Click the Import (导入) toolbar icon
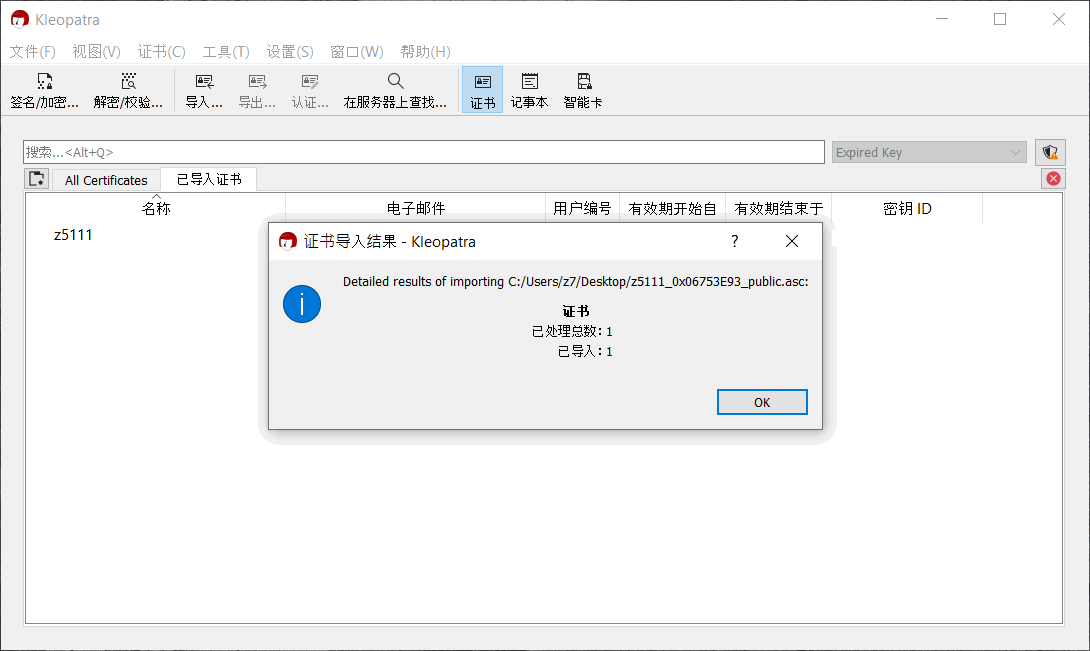1090x651 pixels. click(x=204, y=90)
